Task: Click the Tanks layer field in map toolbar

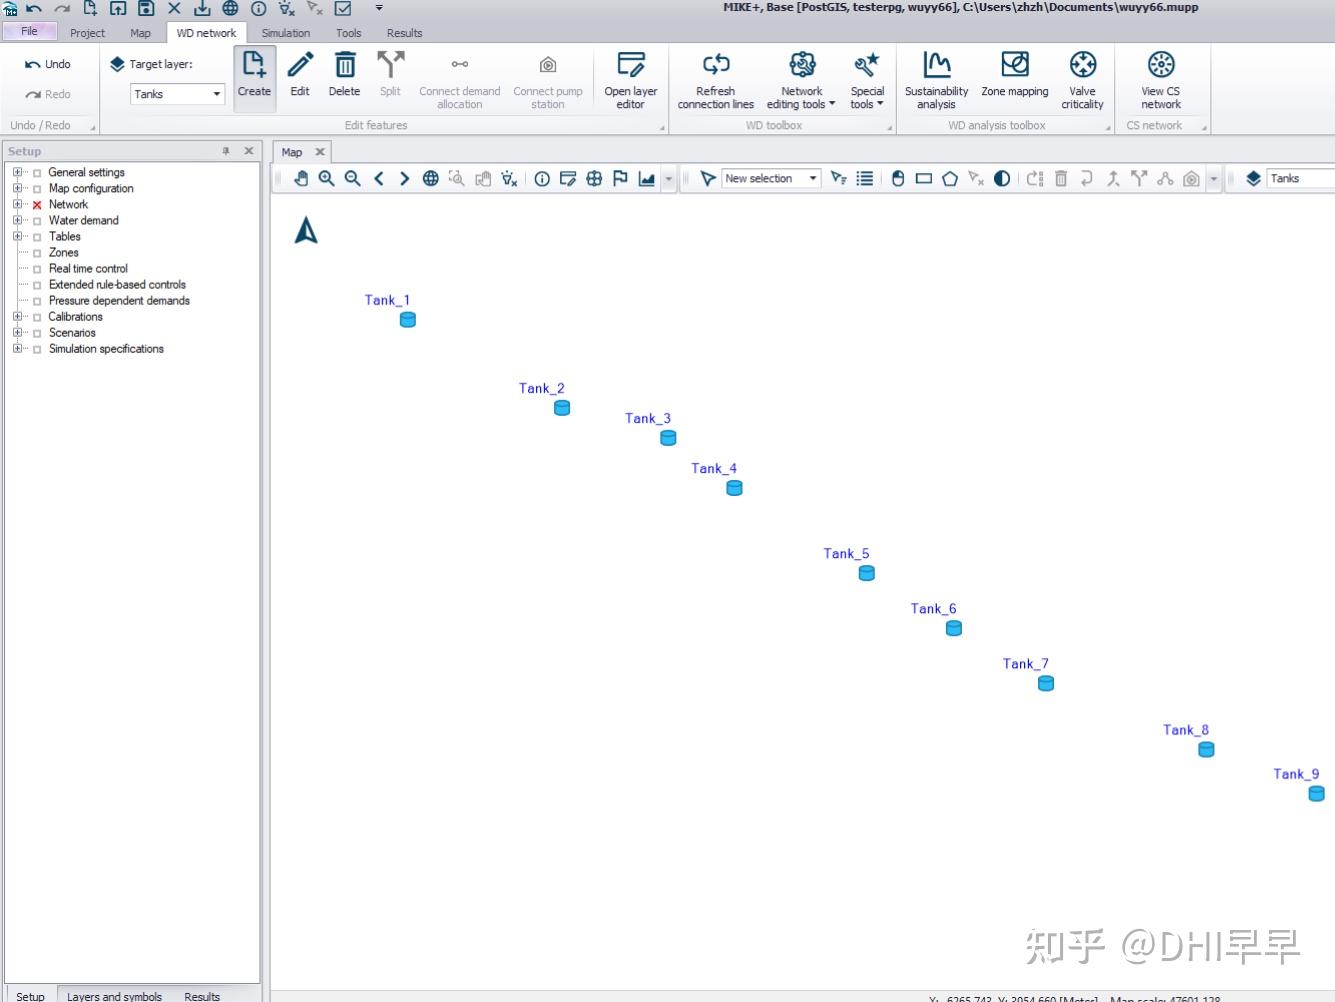Action: coord(1300,178)
